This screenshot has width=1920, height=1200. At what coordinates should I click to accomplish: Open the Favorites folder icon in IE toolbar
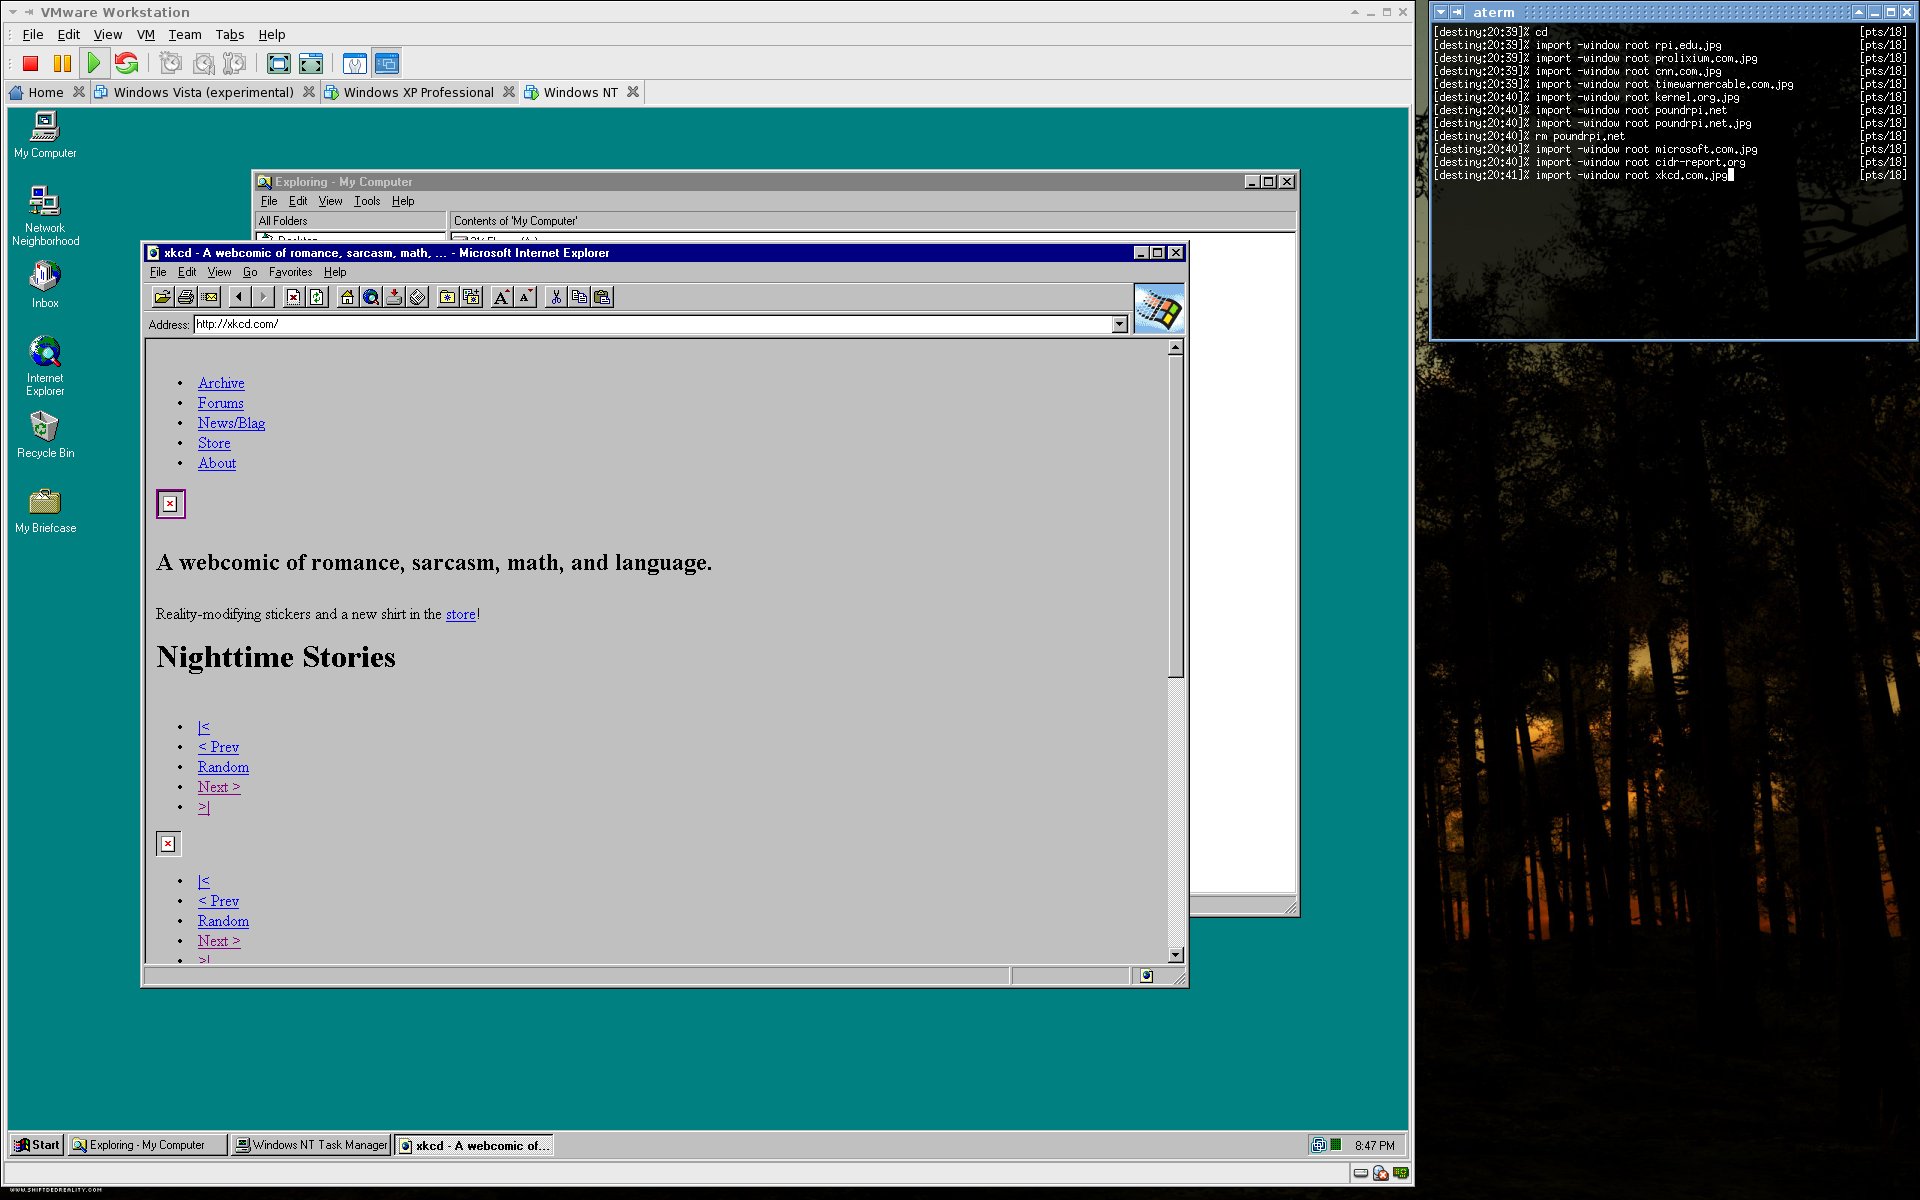click(x=447, y=297)
